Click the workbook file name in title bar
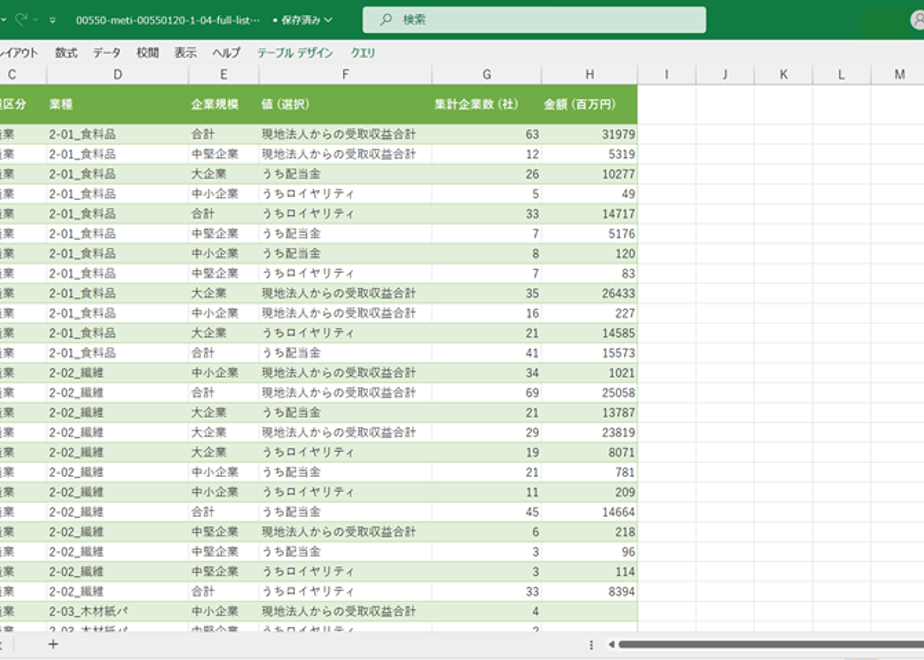Viewport: 924px width, 660px height. pyautogui.click(x=168, y=20)
